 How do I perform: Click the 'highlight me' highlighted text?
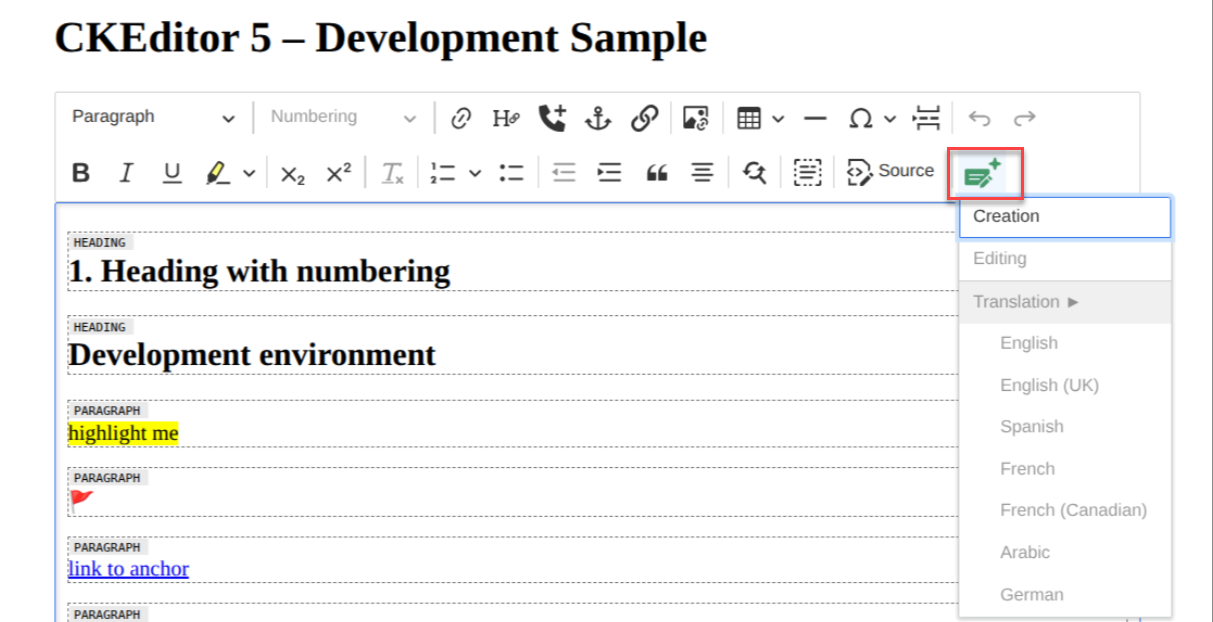point(123,433)
